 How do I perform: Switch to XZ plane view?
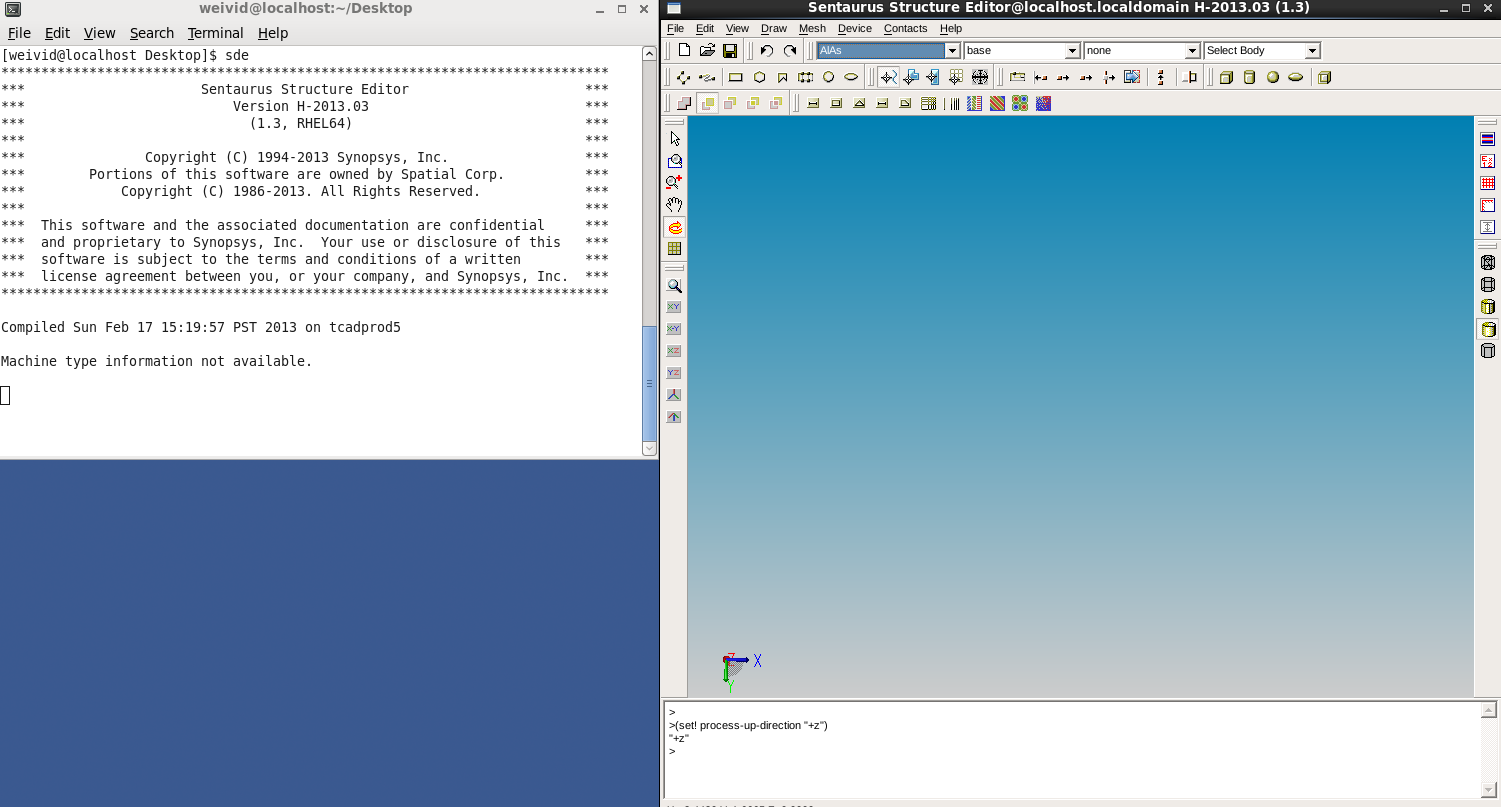coord(674,351)
